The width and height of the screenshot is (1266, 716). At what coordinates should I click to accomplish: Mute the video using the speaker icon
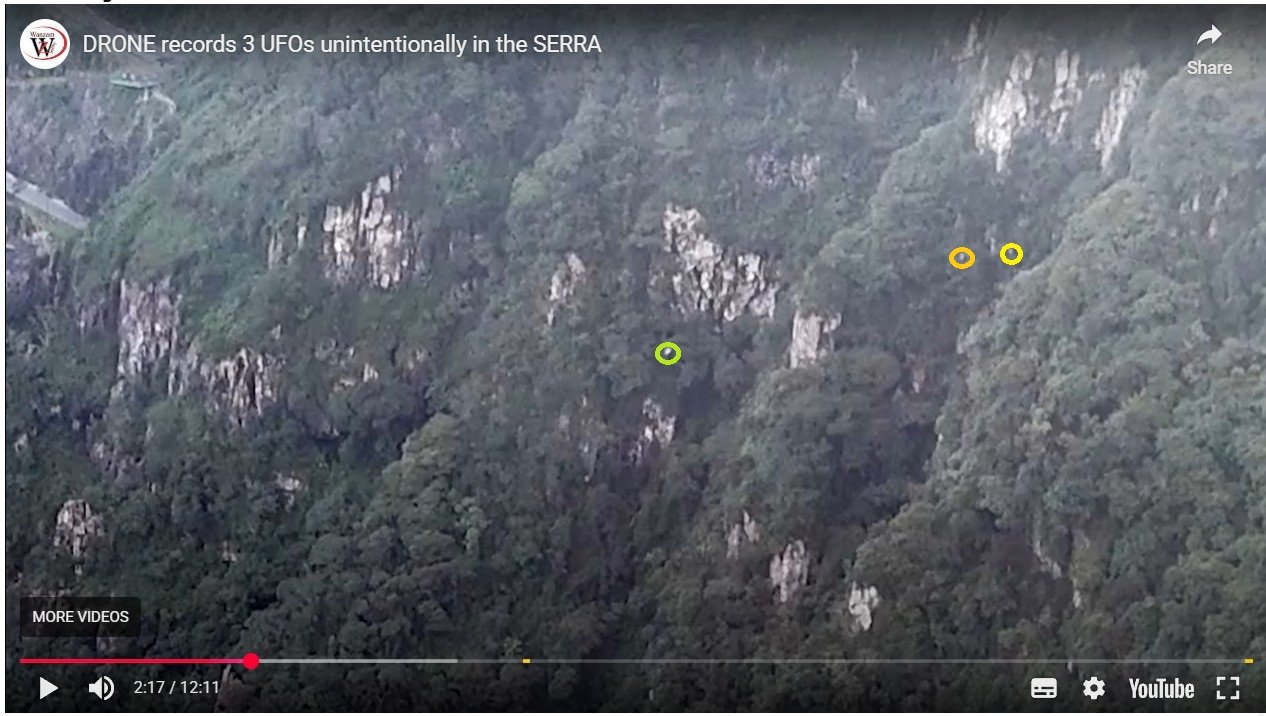101,688
